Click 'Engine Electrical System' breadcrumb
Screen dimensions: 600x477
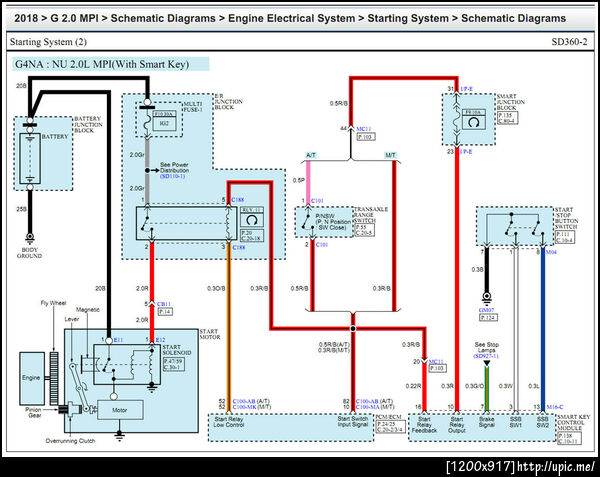coord(292,18)
